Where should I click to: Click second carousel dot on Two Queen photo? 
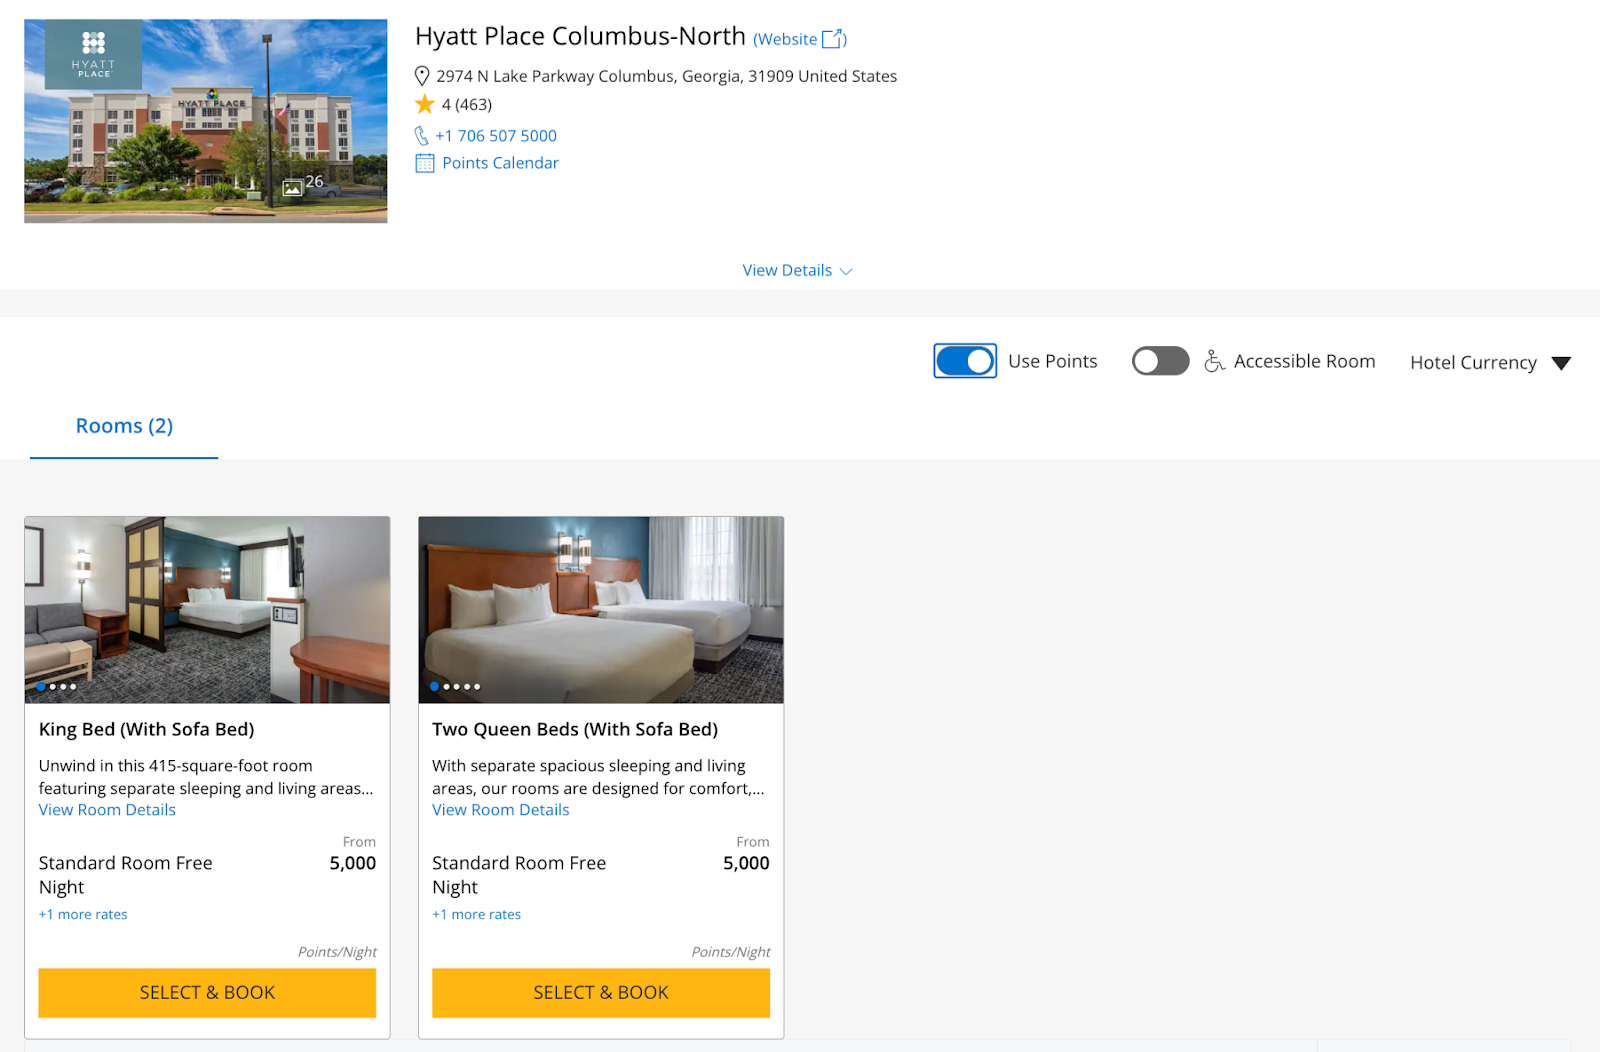[x=446, y=687]
